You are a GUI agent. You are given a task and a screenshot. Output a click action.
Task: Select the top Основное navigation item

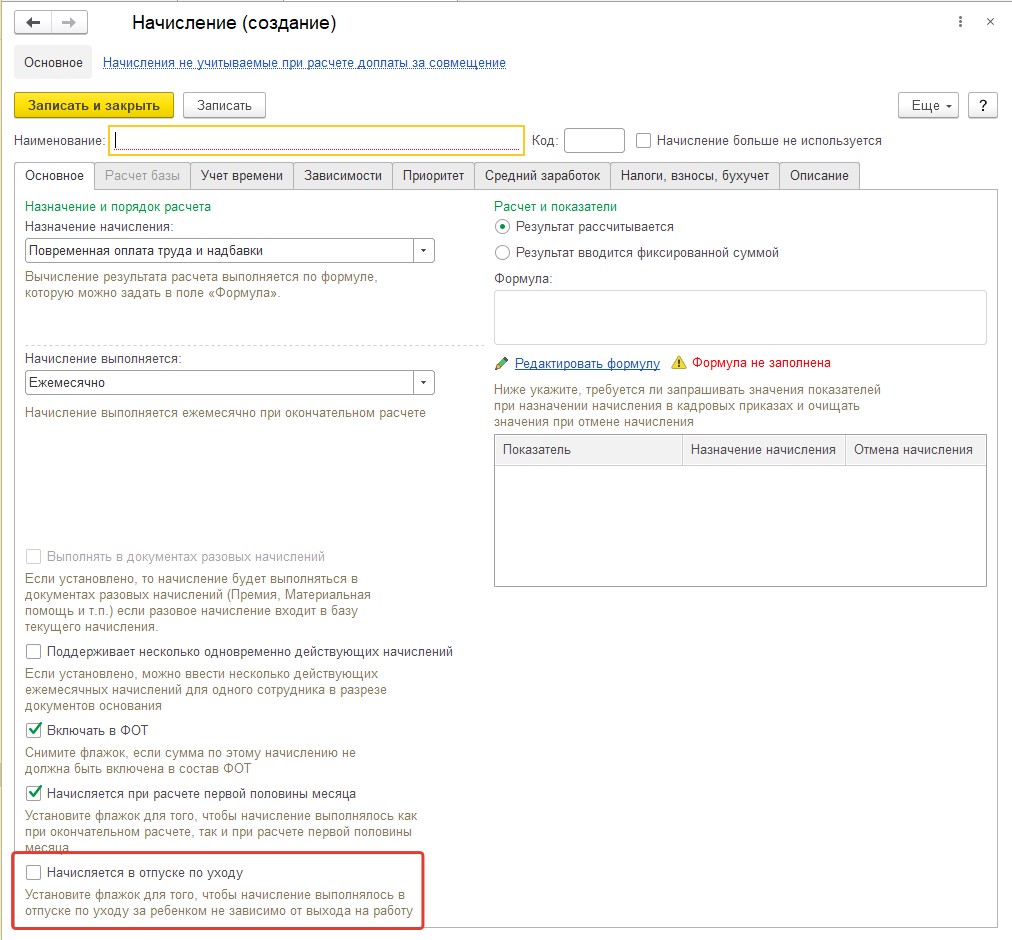(53, 63)
